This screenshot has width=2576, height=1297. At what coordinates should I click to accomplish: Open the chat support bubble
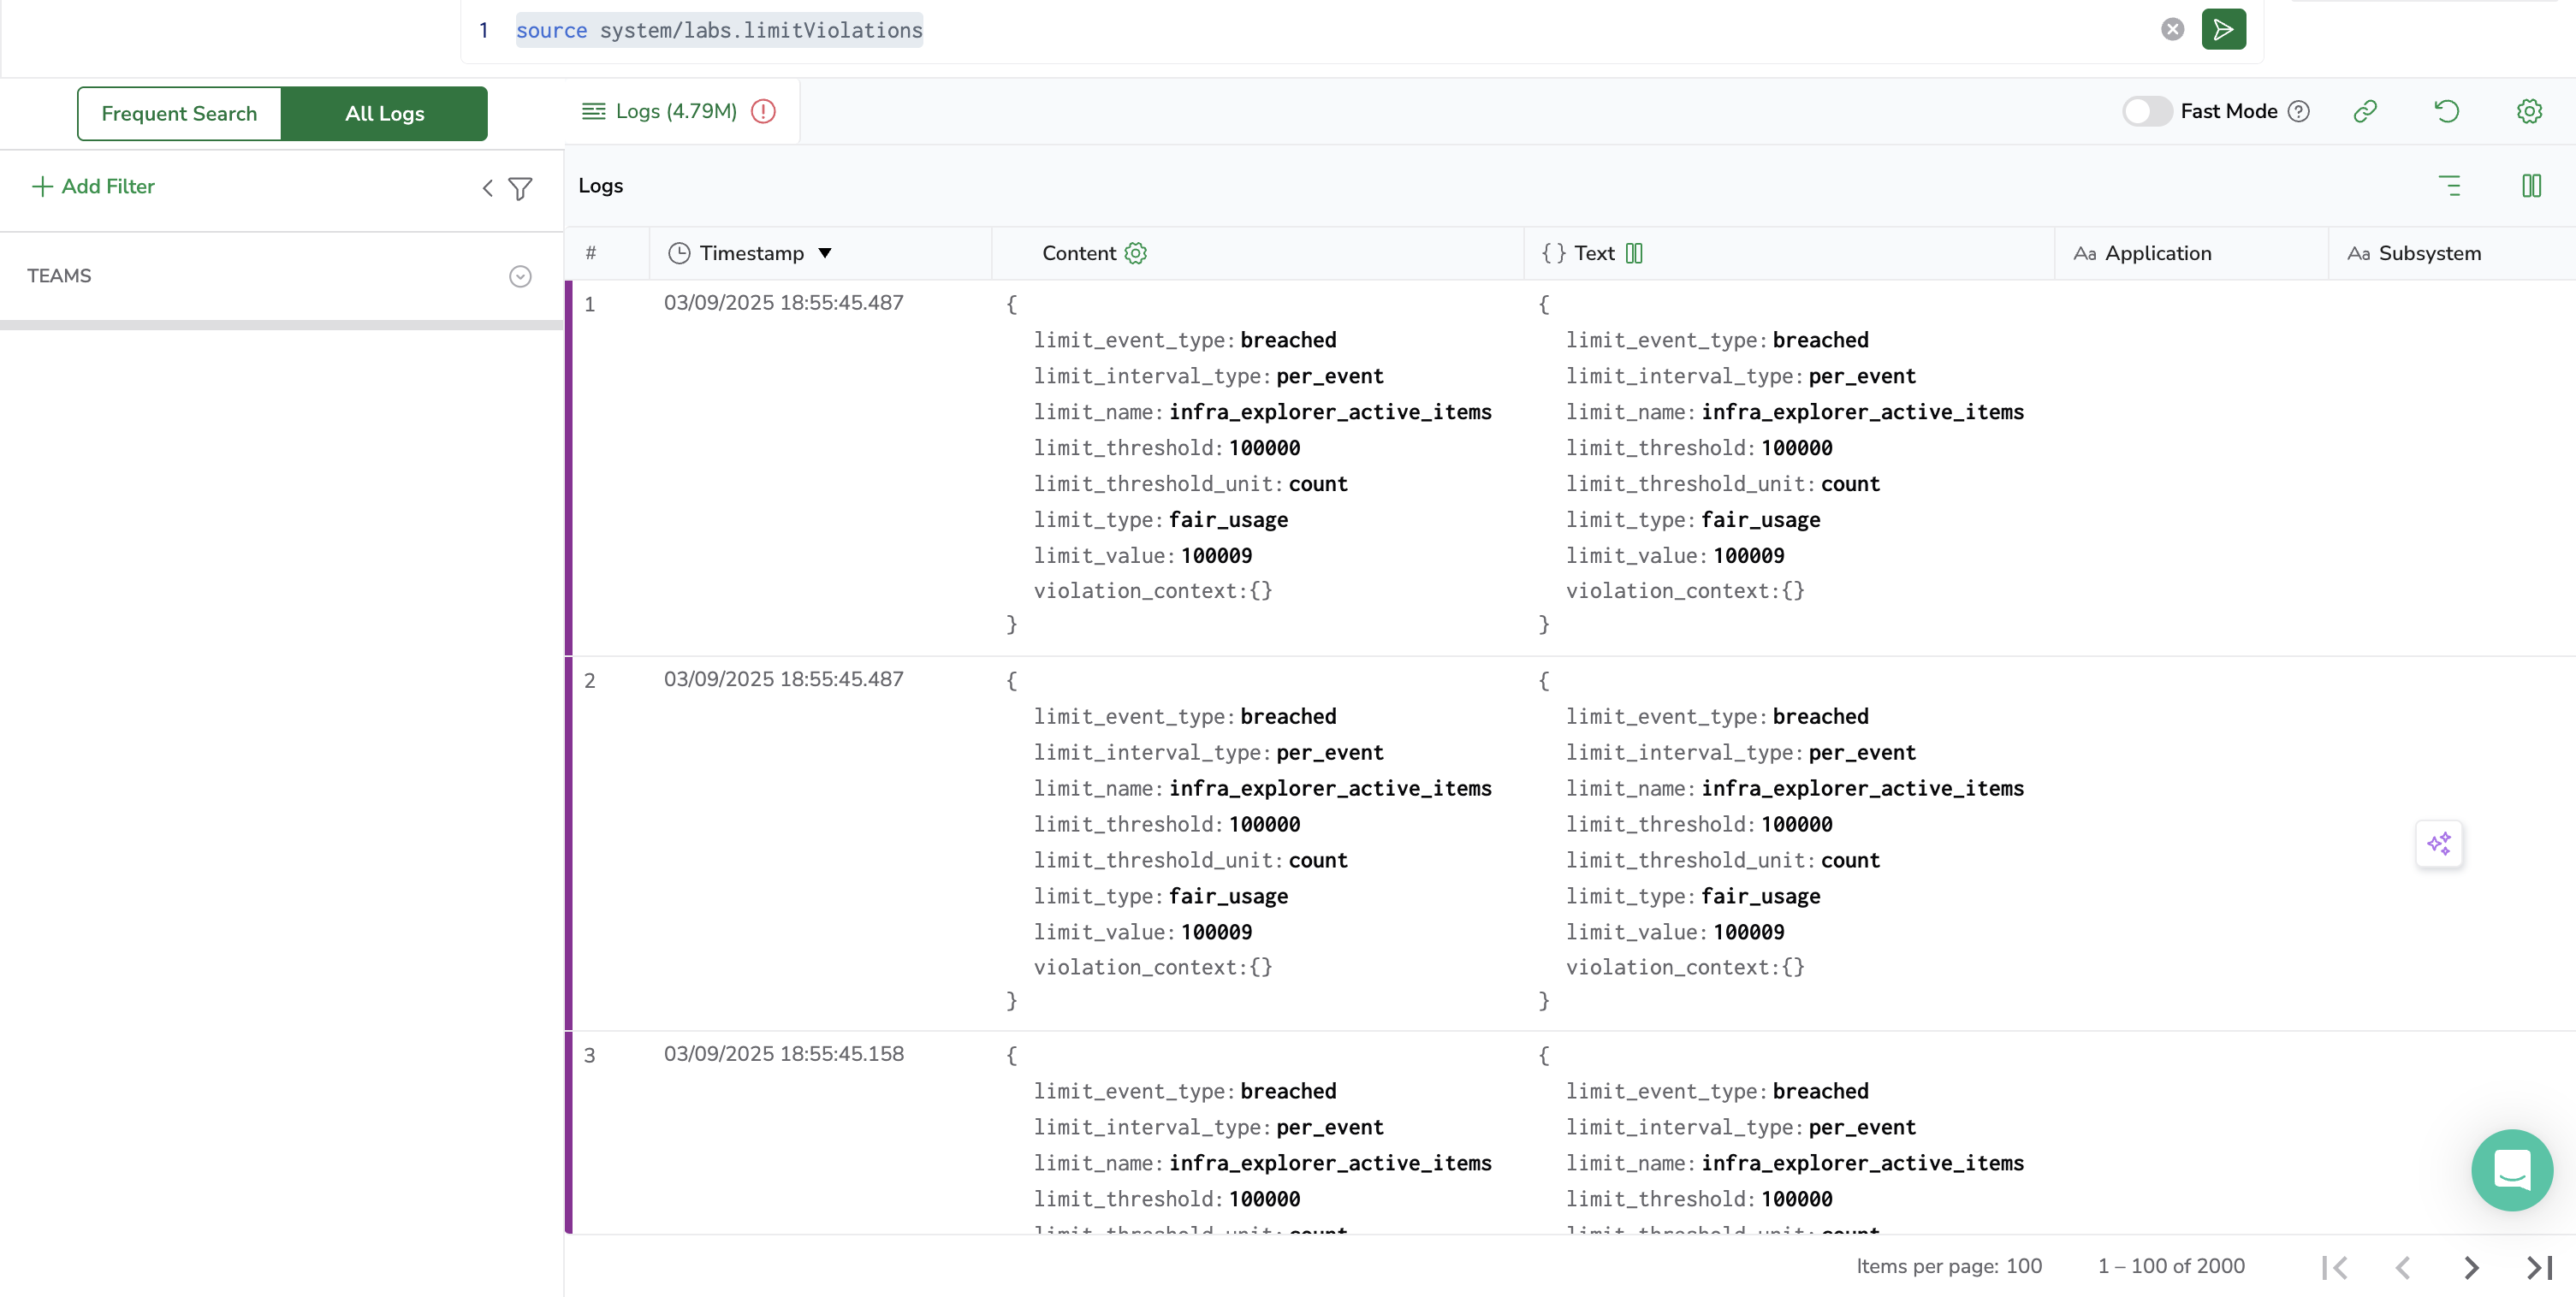point(2511,1169)
